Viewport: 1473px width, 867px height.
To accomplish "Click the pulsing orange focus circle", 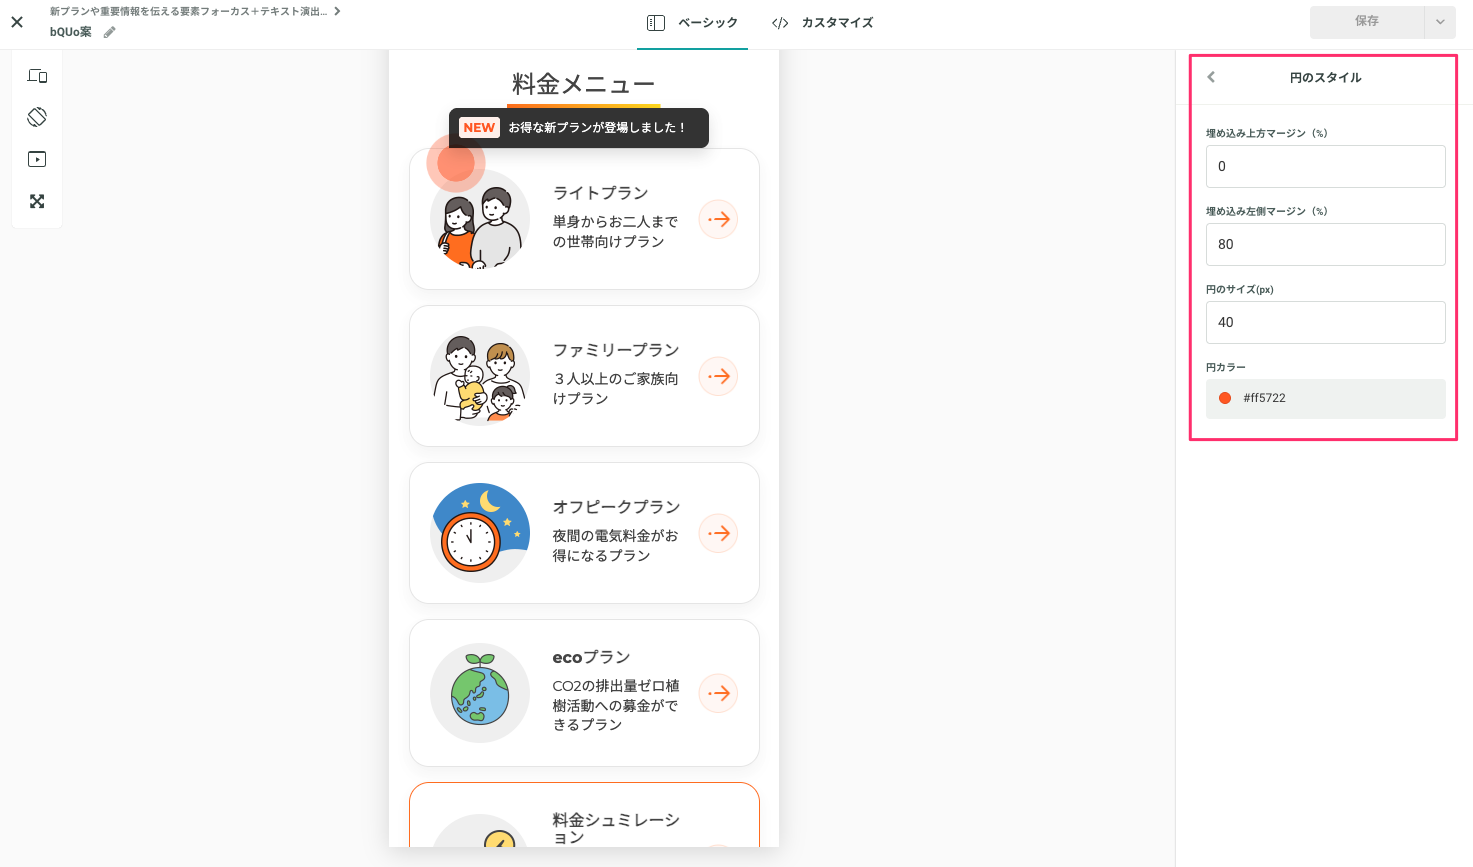I will click(x=456, y=163).
